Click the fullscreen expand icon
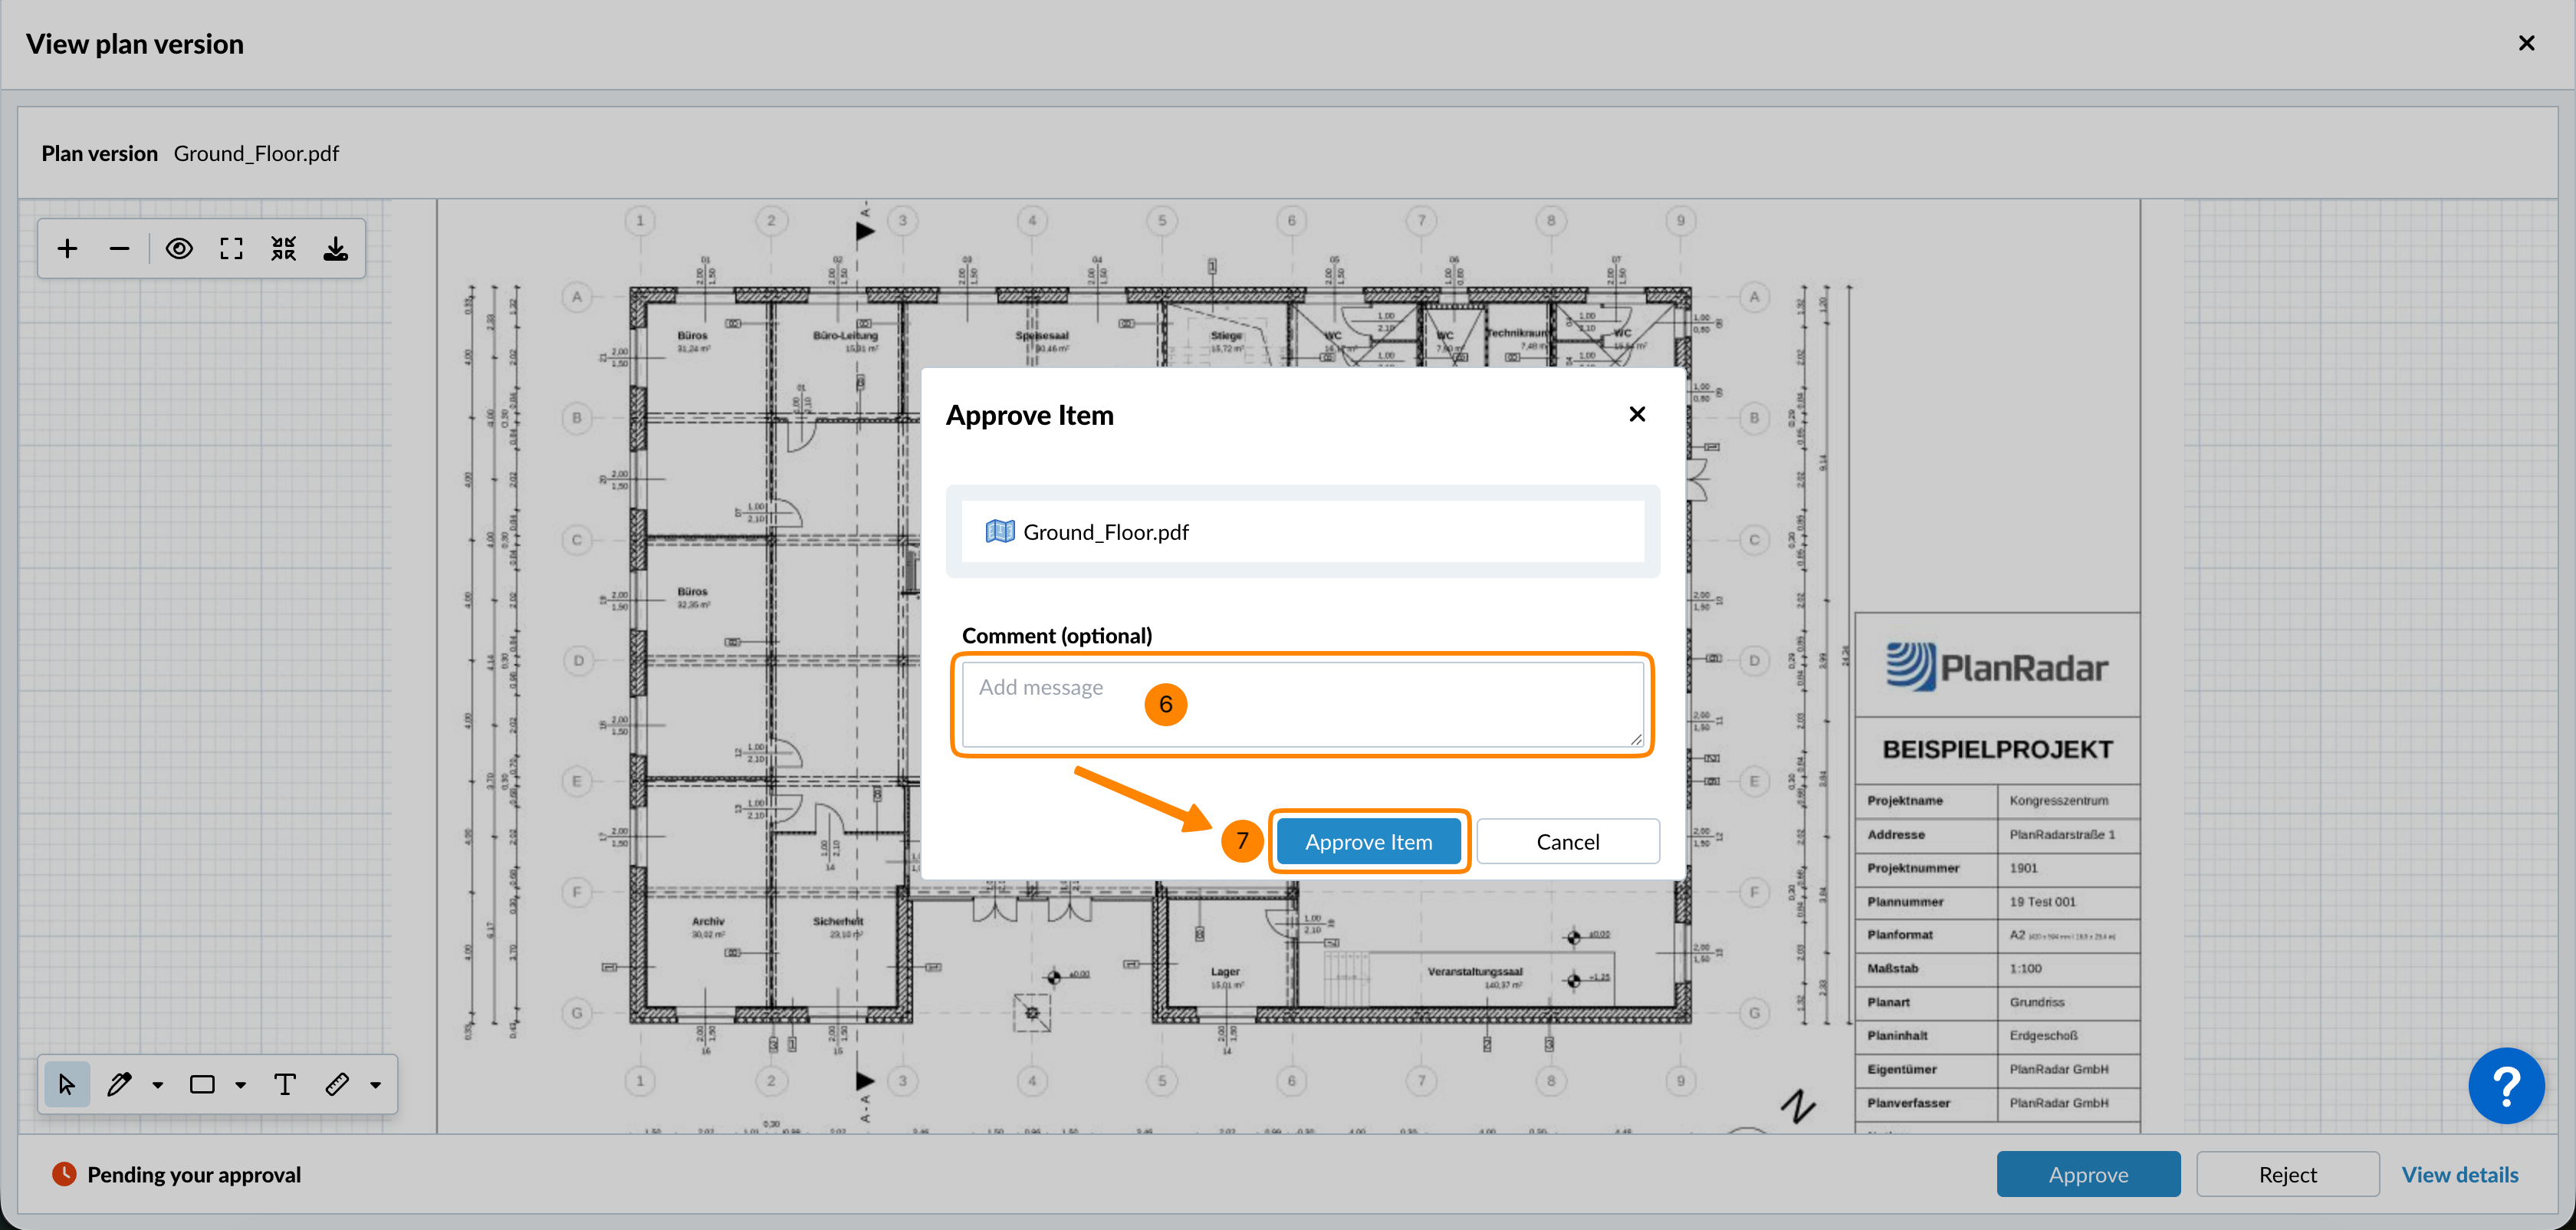The height and width of the screenshot is (1230, 2576). pyautogui.click(x=231, y=248)
